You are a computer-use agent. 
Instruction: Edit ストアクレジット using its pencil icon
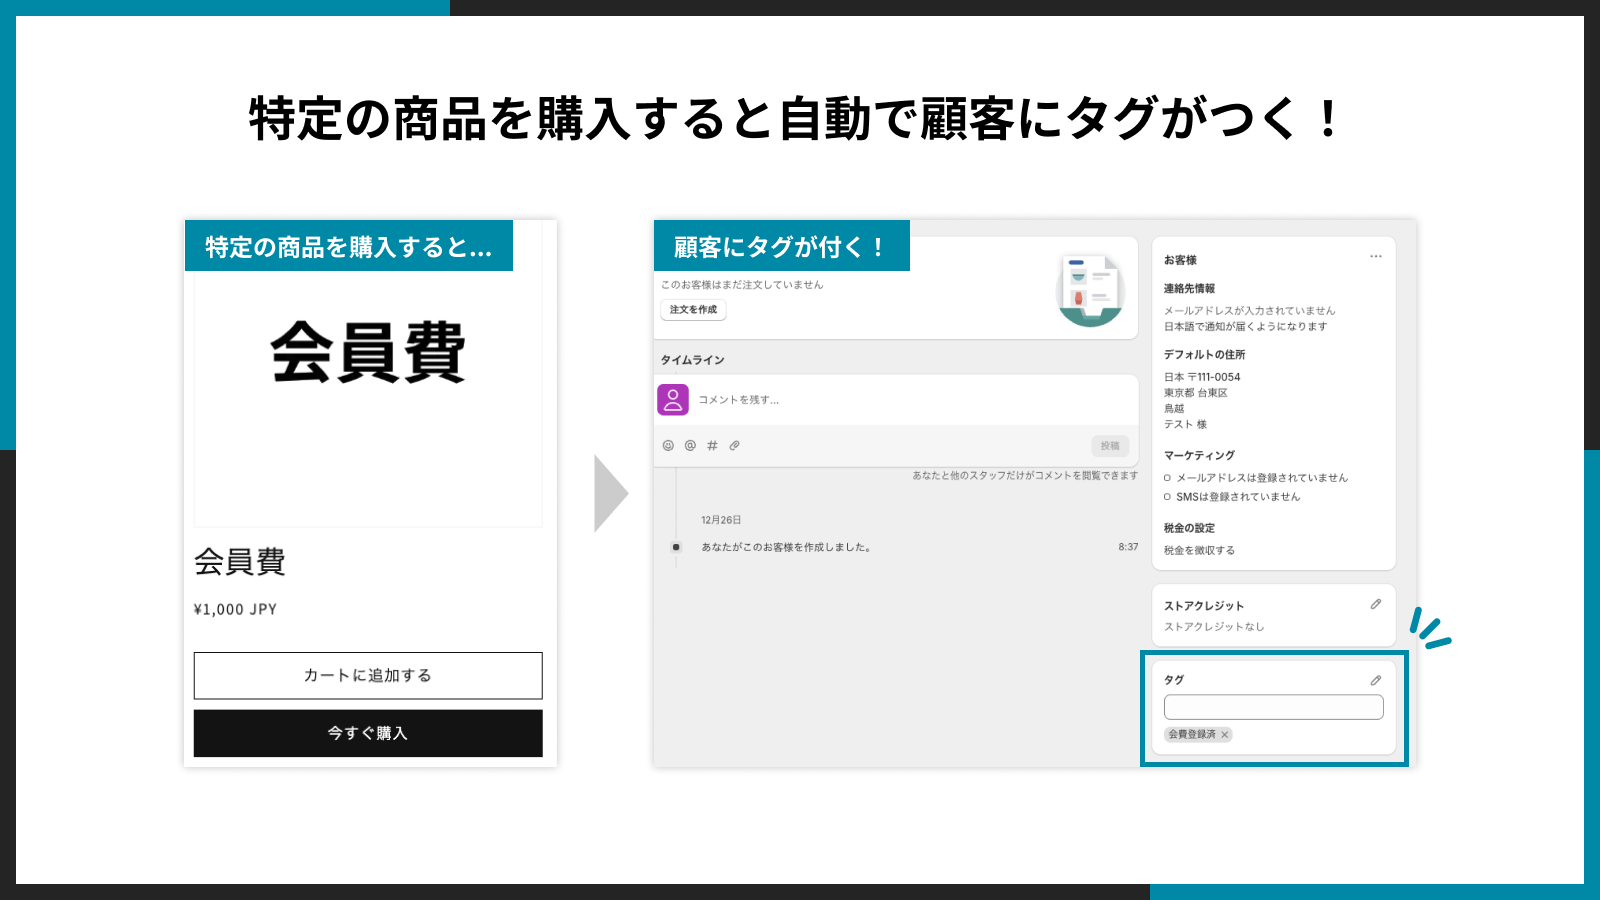click(x=1375, y=603)
